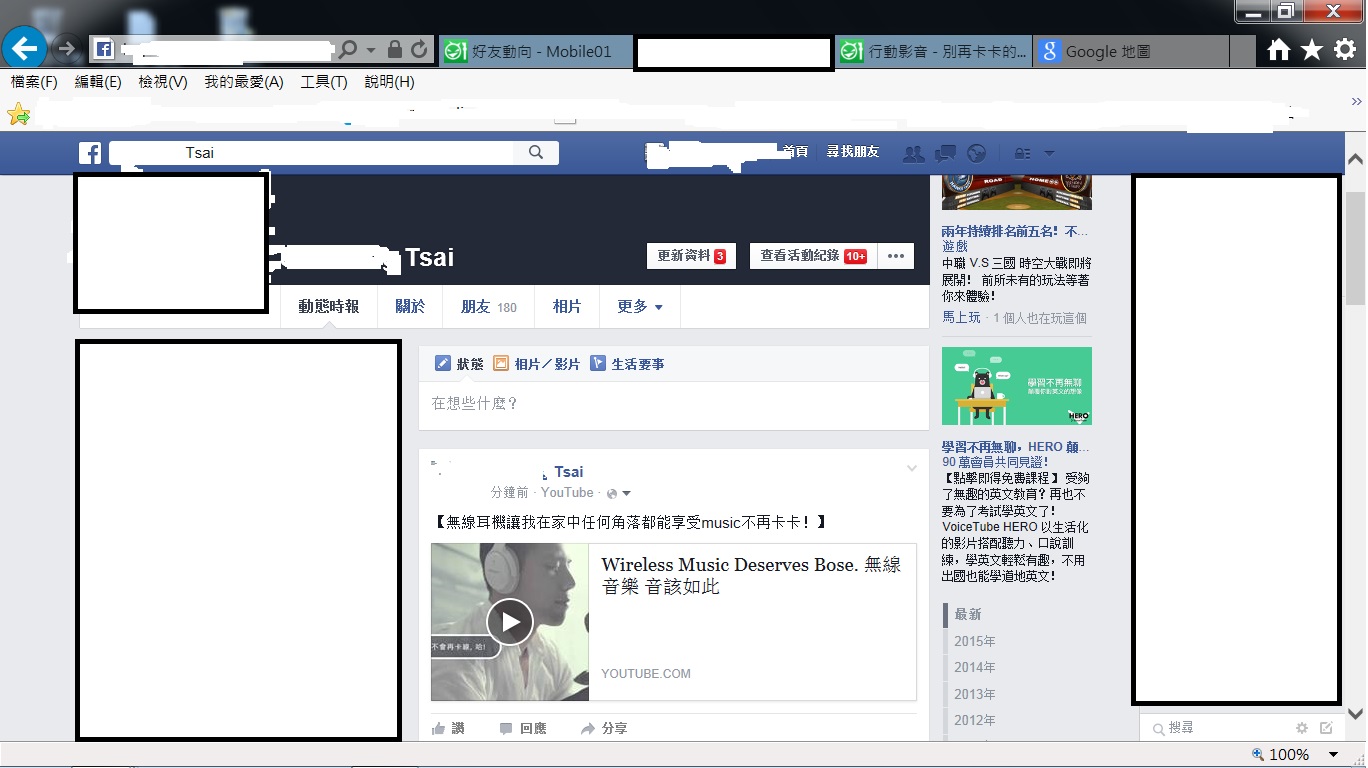1368x768 pixels.
Task: Open the green HERO ad image
Action: (x=1017, y=386)
